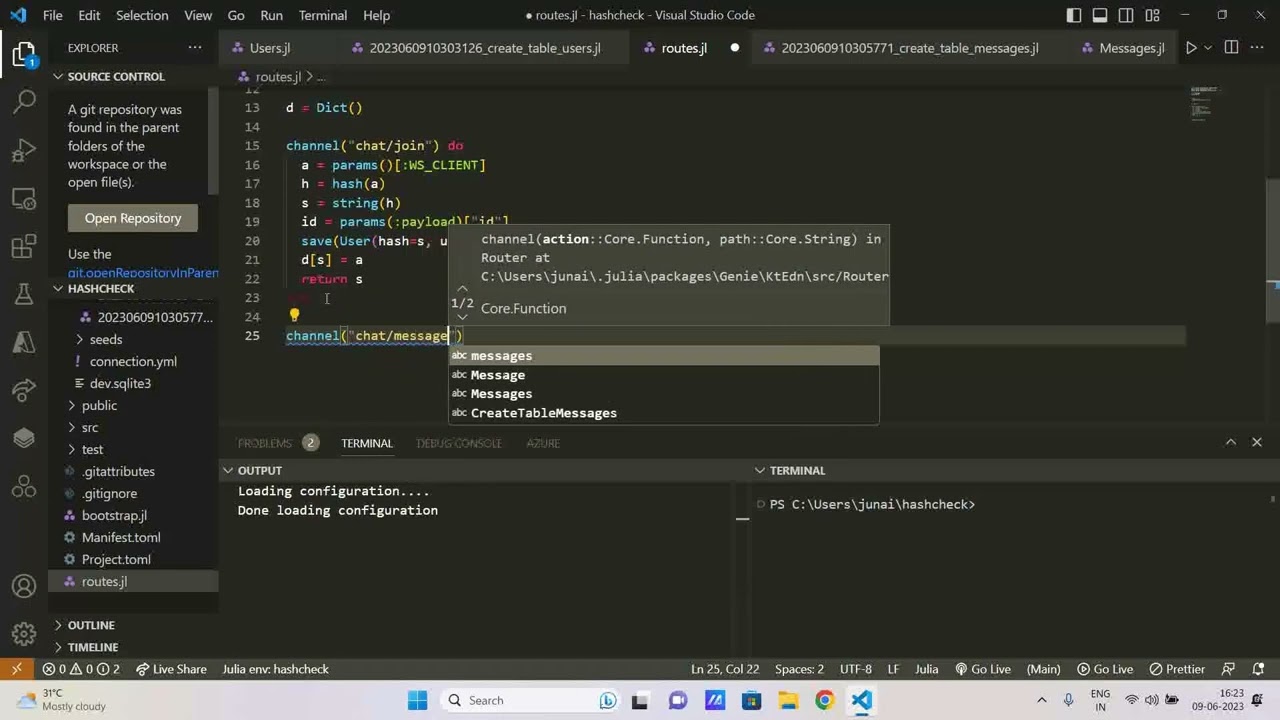1280x720 pixels.
Task: Click the Open Repository button
Action: [133, 218]
